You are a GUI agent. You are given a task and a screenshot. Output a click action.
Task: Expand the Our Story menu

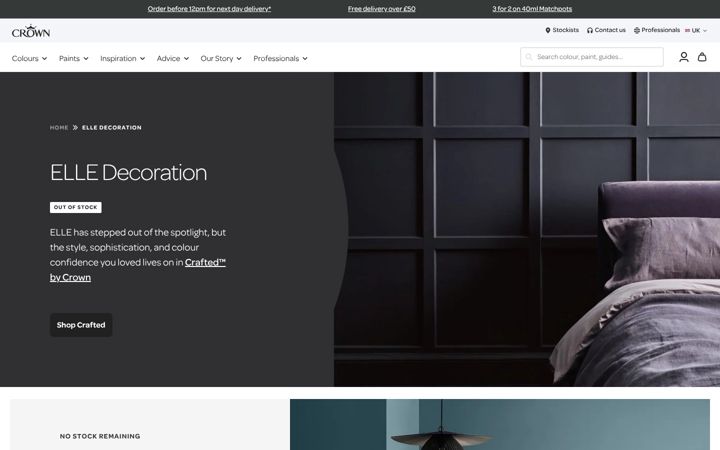pos(221,58)
